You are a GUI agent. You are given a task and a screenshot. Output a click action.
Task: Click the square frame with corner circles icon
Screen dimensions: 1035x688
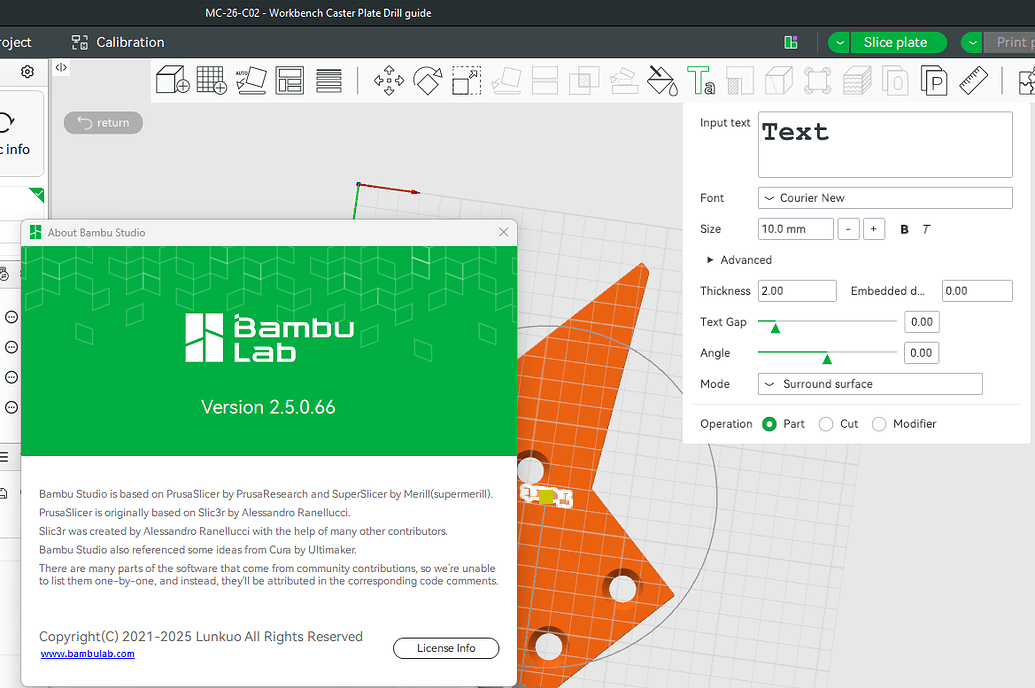818,81
